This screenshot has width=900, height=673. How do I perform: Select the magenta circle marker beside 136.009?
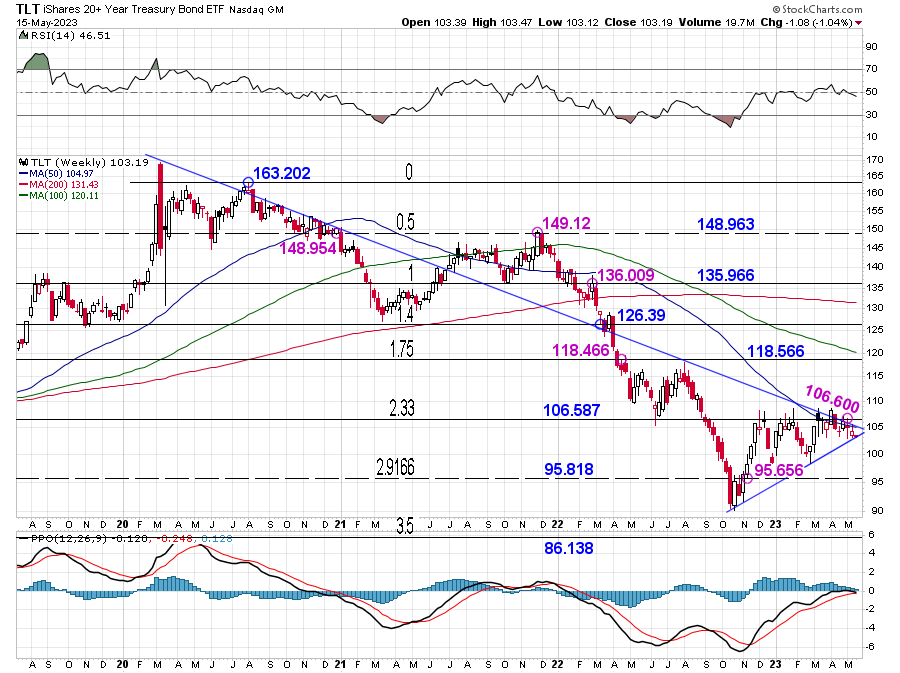pyautogui.click(x=593, y=283)
